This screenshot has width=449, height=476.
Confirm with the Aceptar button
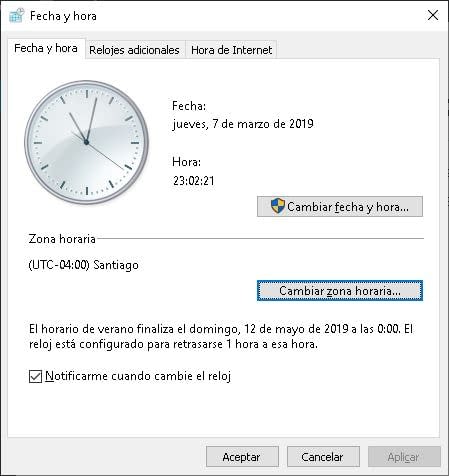point(242,457)
